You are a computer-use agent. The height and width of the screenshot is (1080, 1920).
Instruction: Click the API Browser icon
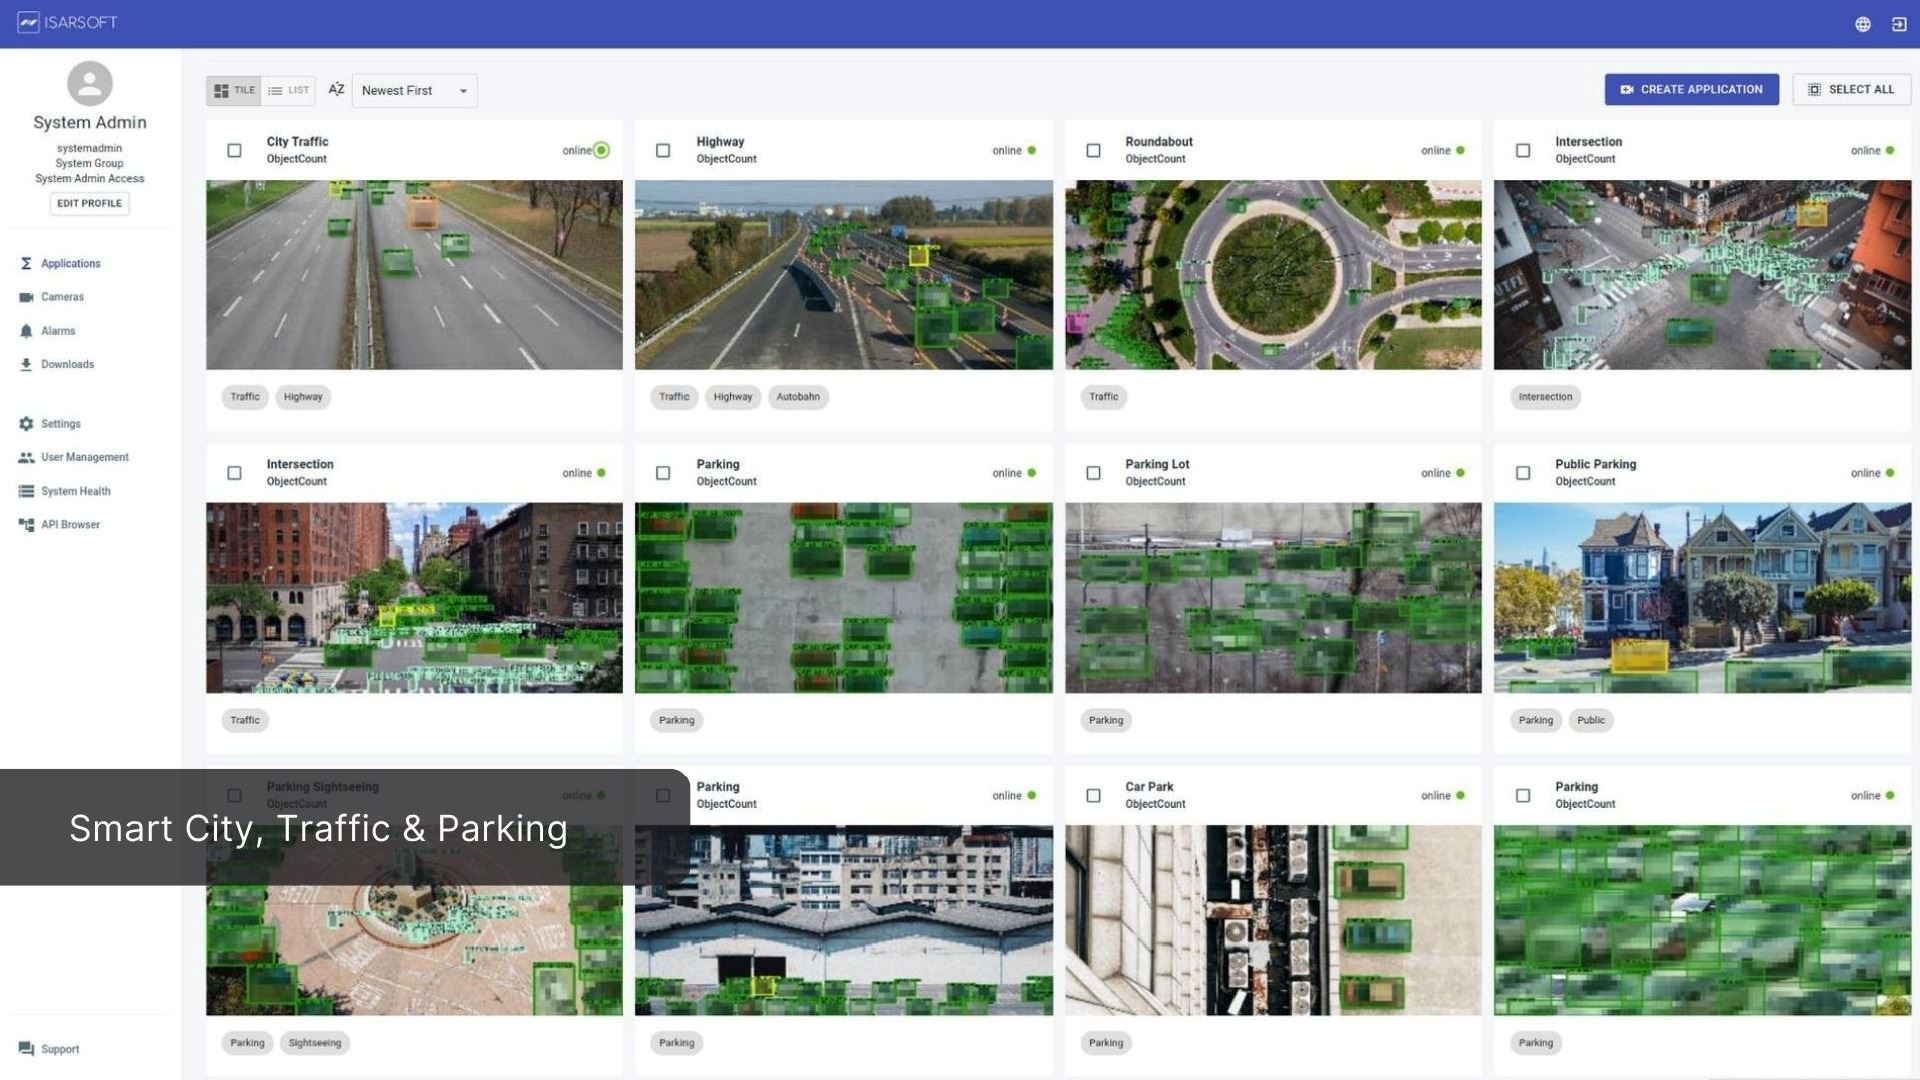click(x=26, y=524)
